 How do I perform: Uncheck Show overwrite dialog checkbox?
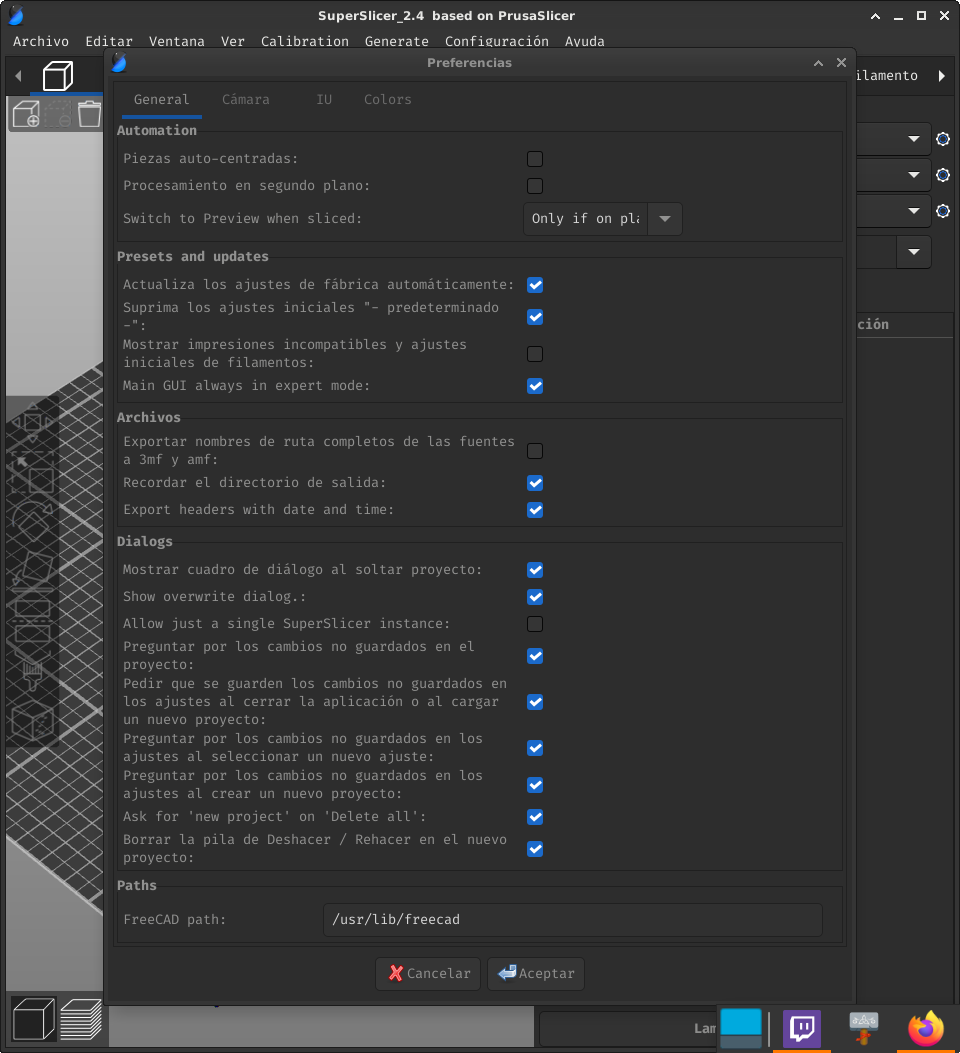tap(535, 597)
